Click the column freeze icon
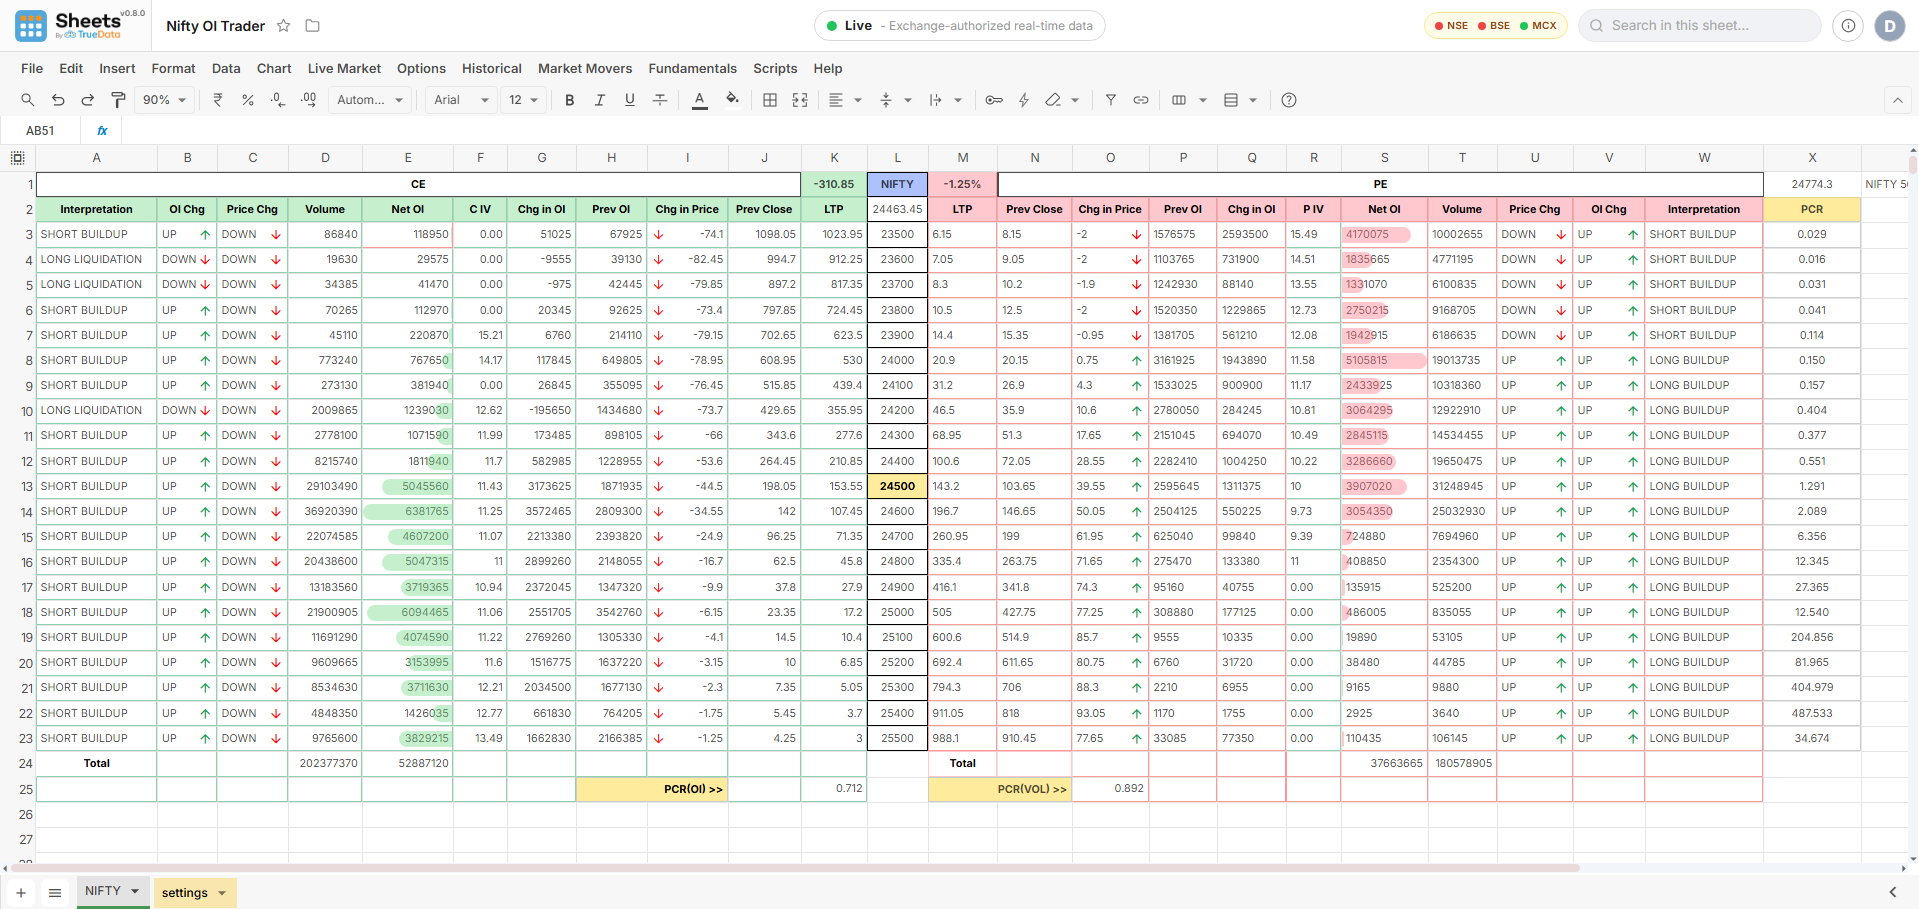Image resolution: width=1919 pixels, height=909 pixels. tap(1179, 100)
